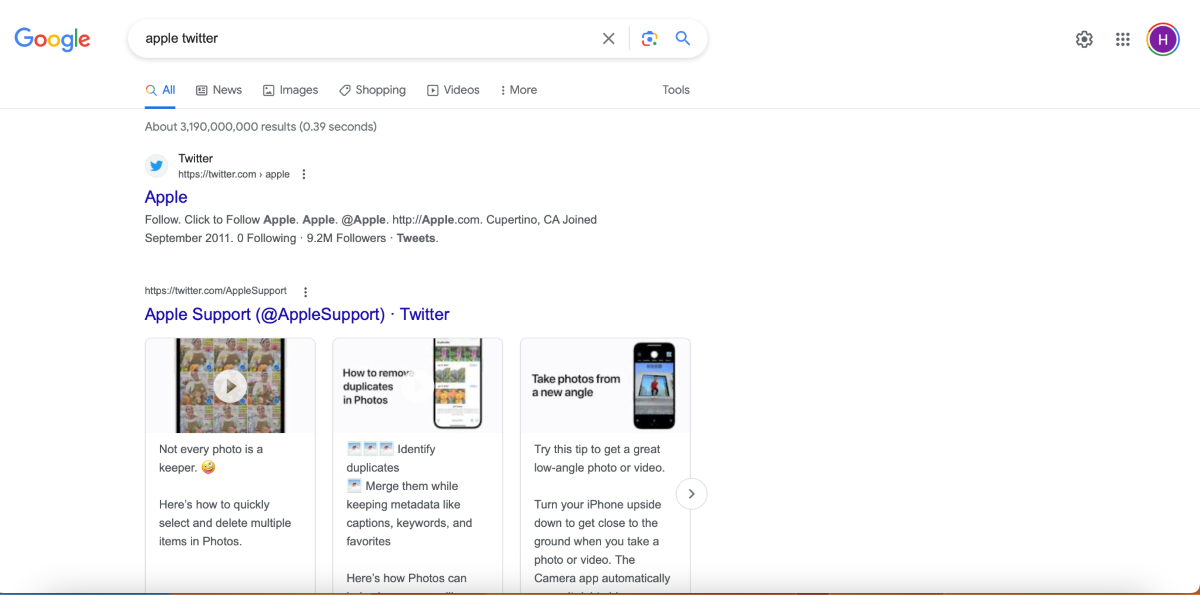
Task: Click the carousel next arrow button
Action: point(691,494)
